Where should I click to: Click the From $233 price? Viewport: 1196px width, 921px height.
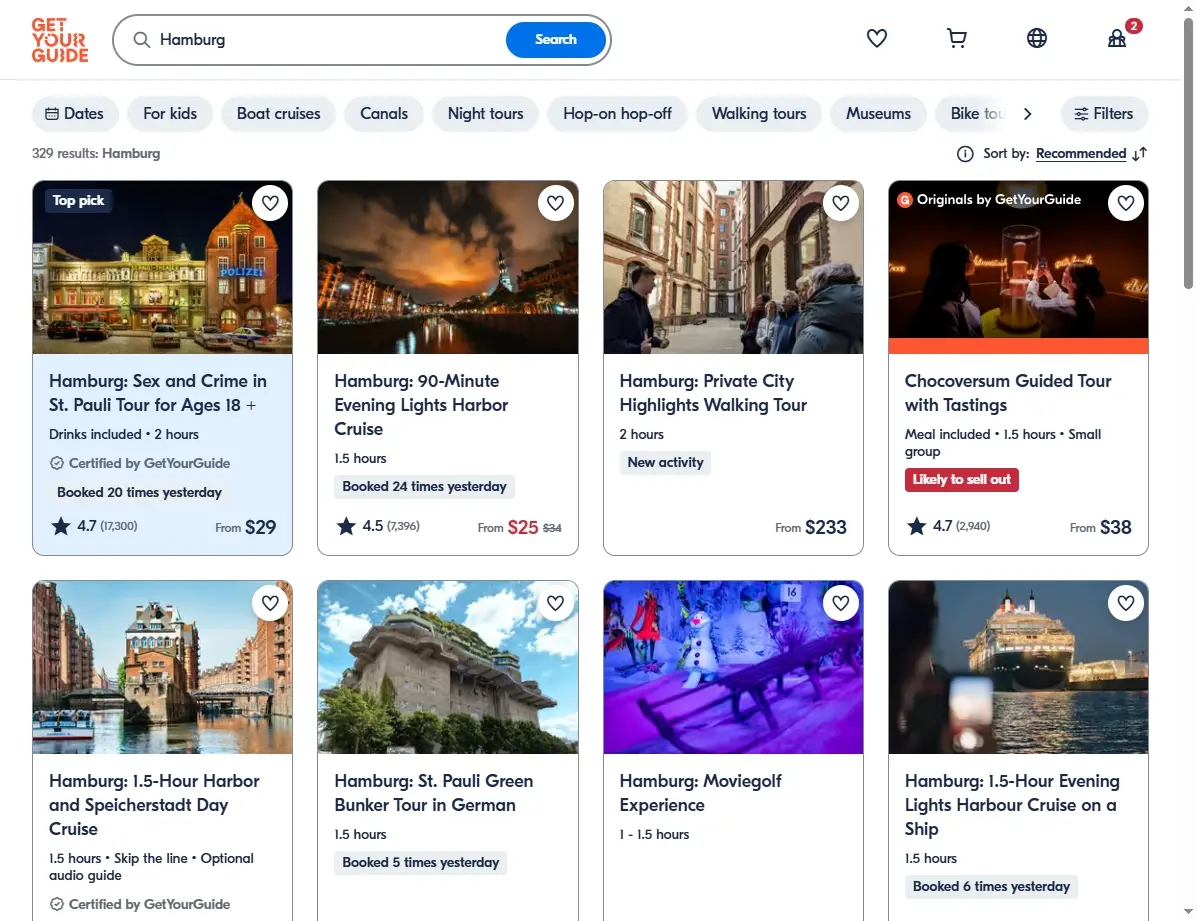tap(811, 527)
